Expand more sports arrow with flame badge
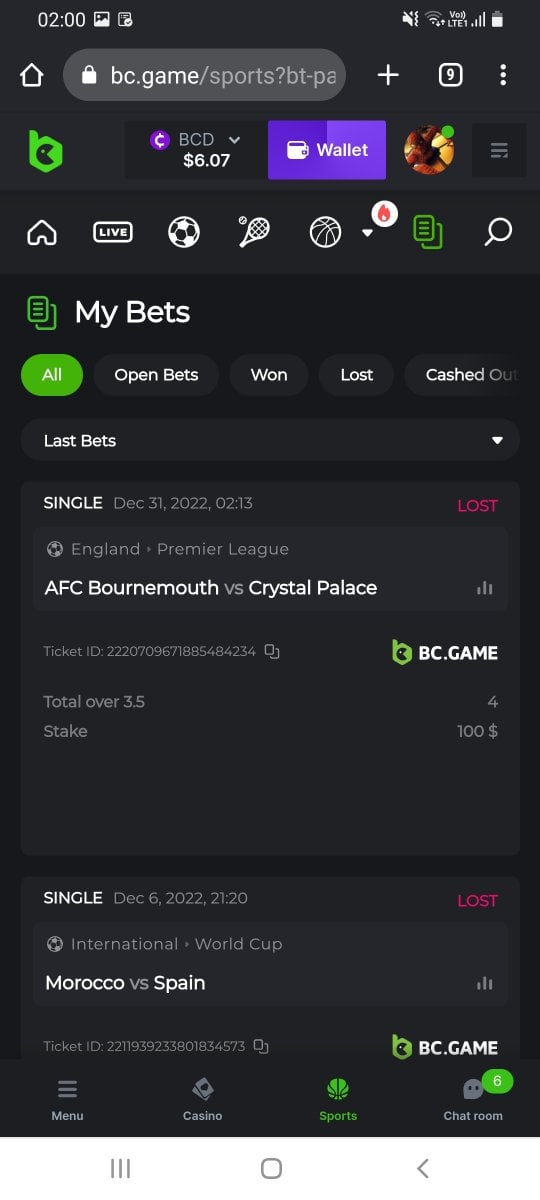The image size is (540, 1200). (x=367, y=232)
